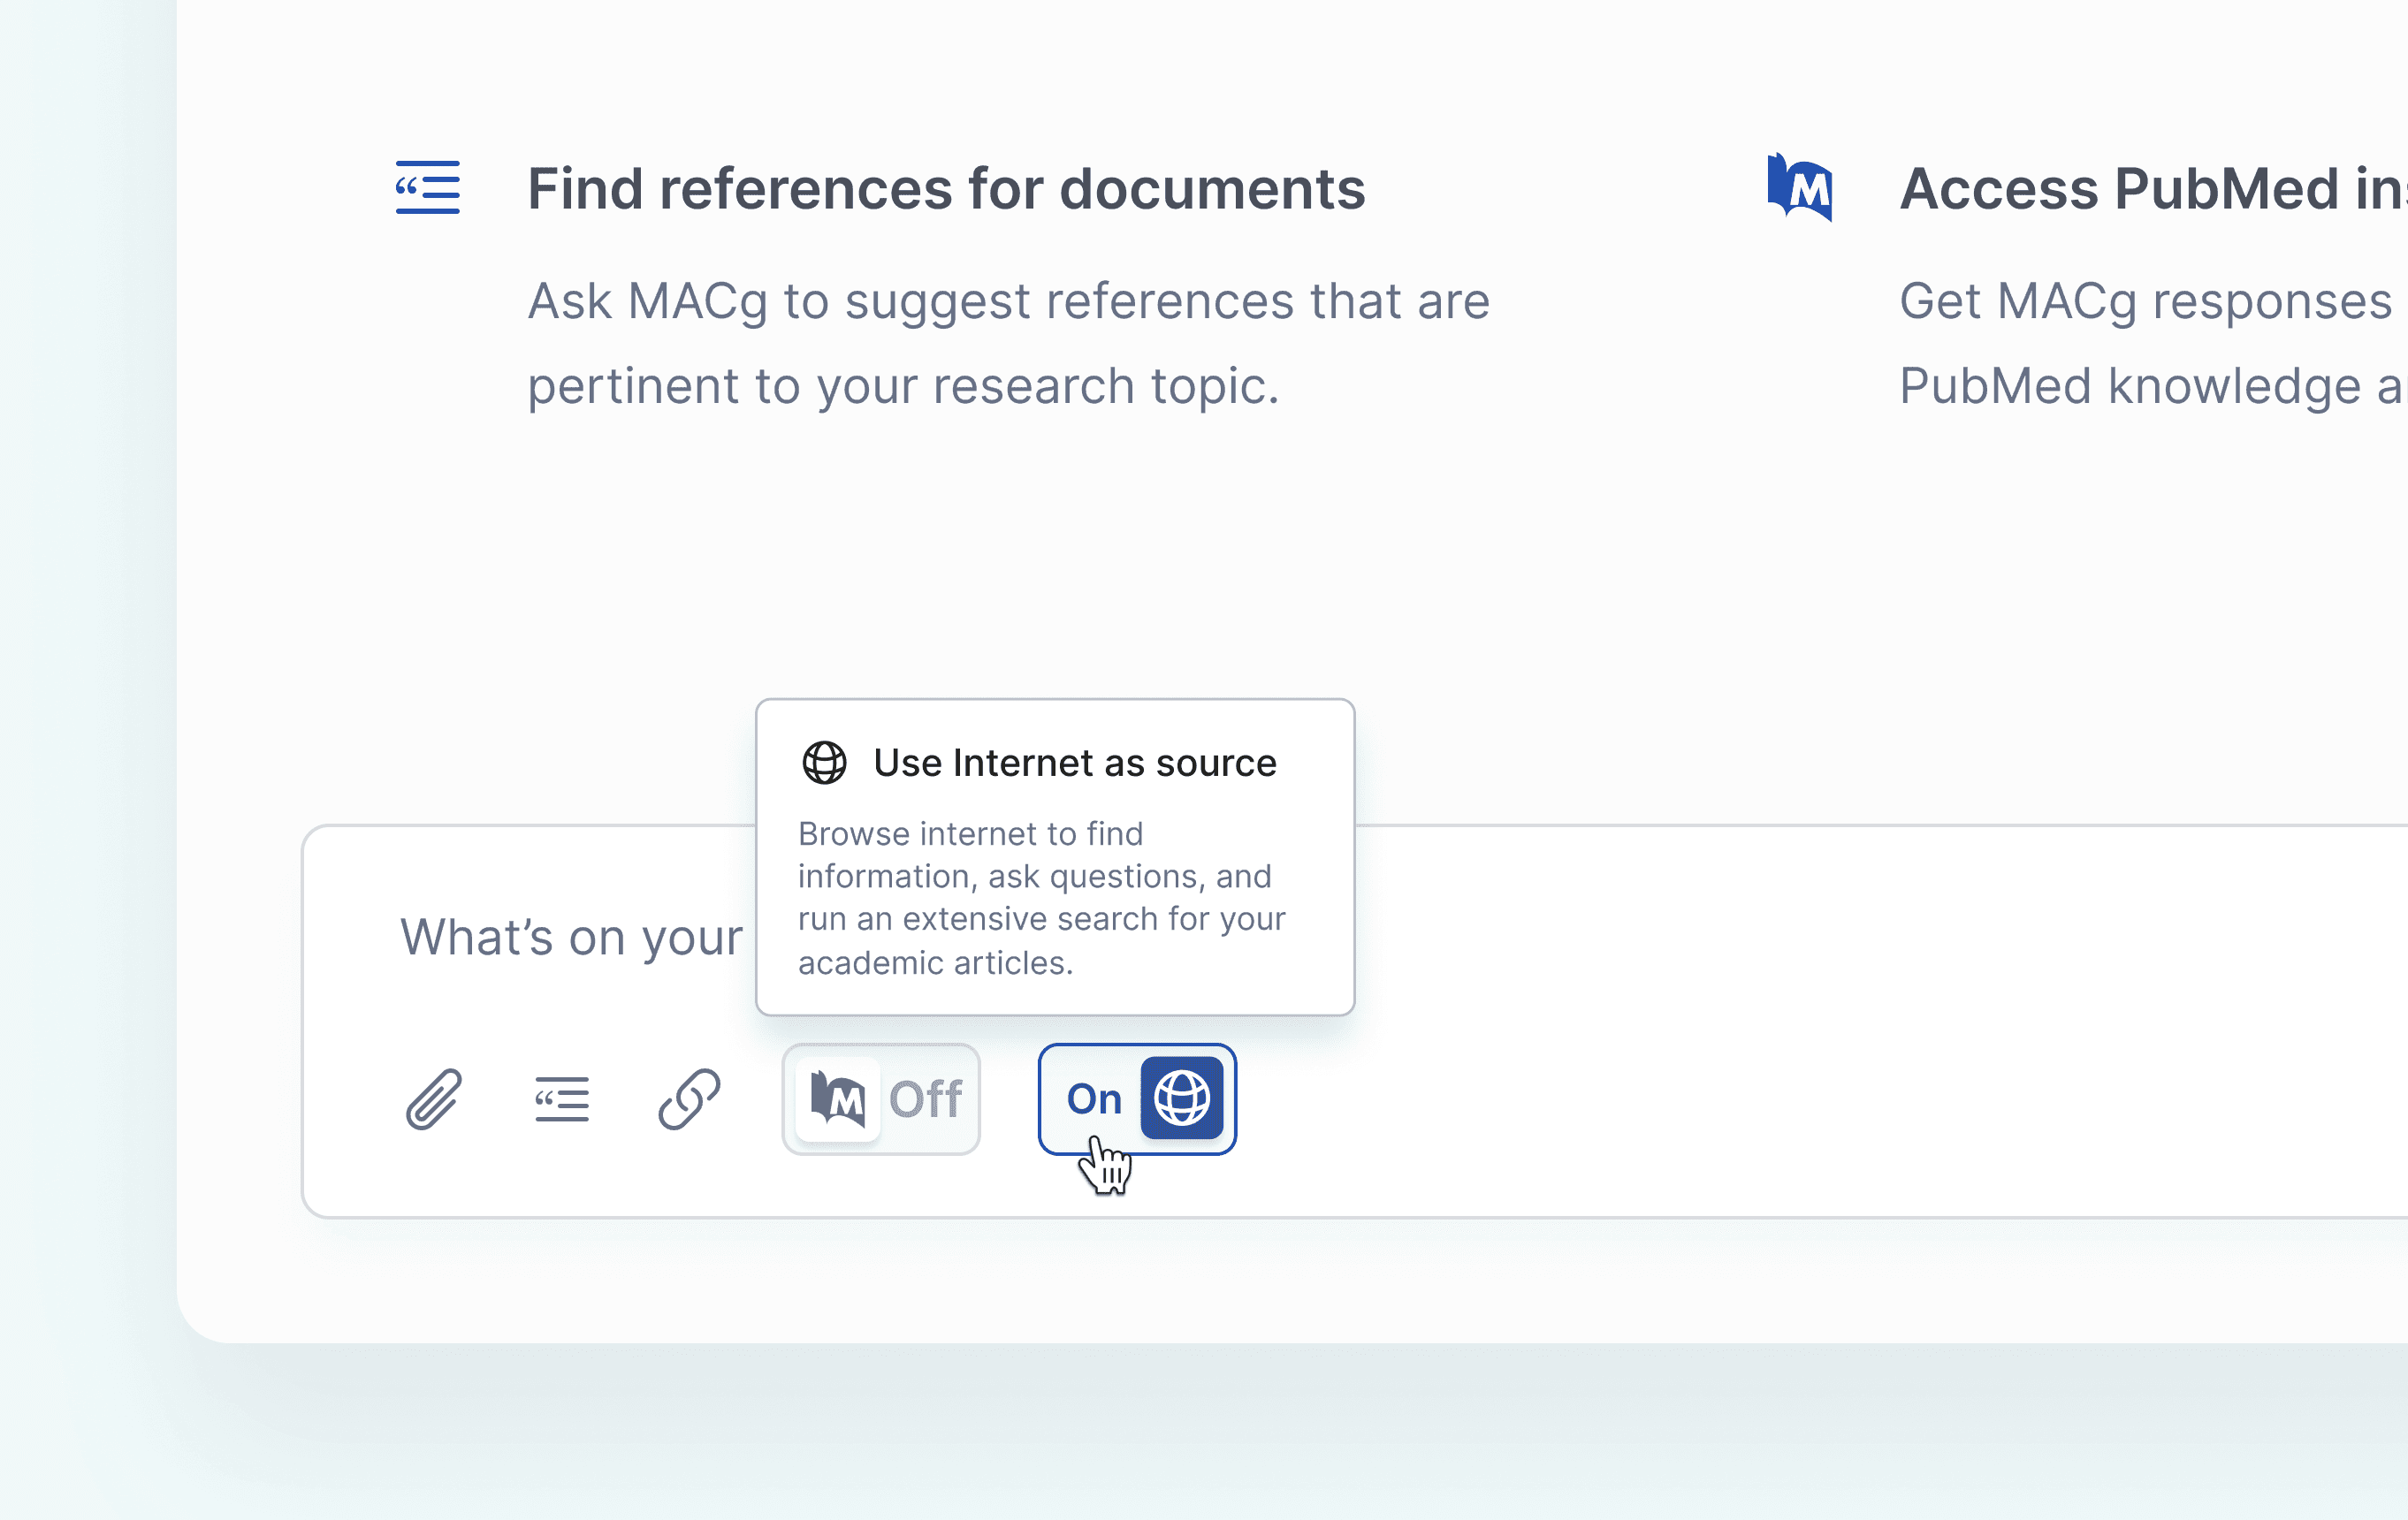
Task: Click the blue quote-list icon beside Find references
Action: point(428,187)
